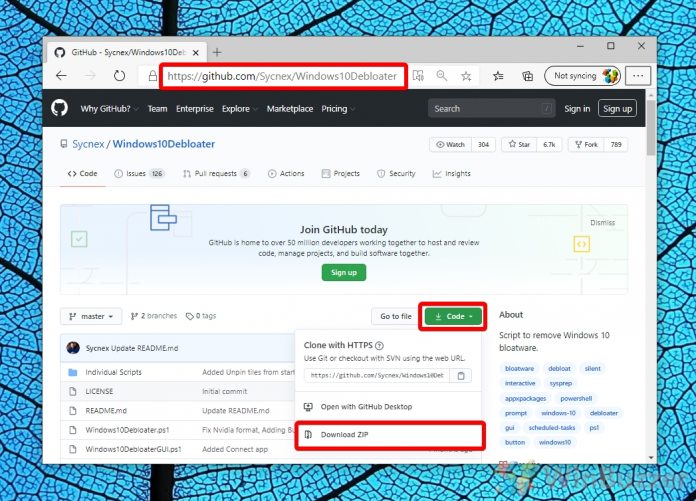Go back with the browser back arrow
Viewport: 696px width, 501px height.
pyautogui.click(x=62, y=76)
